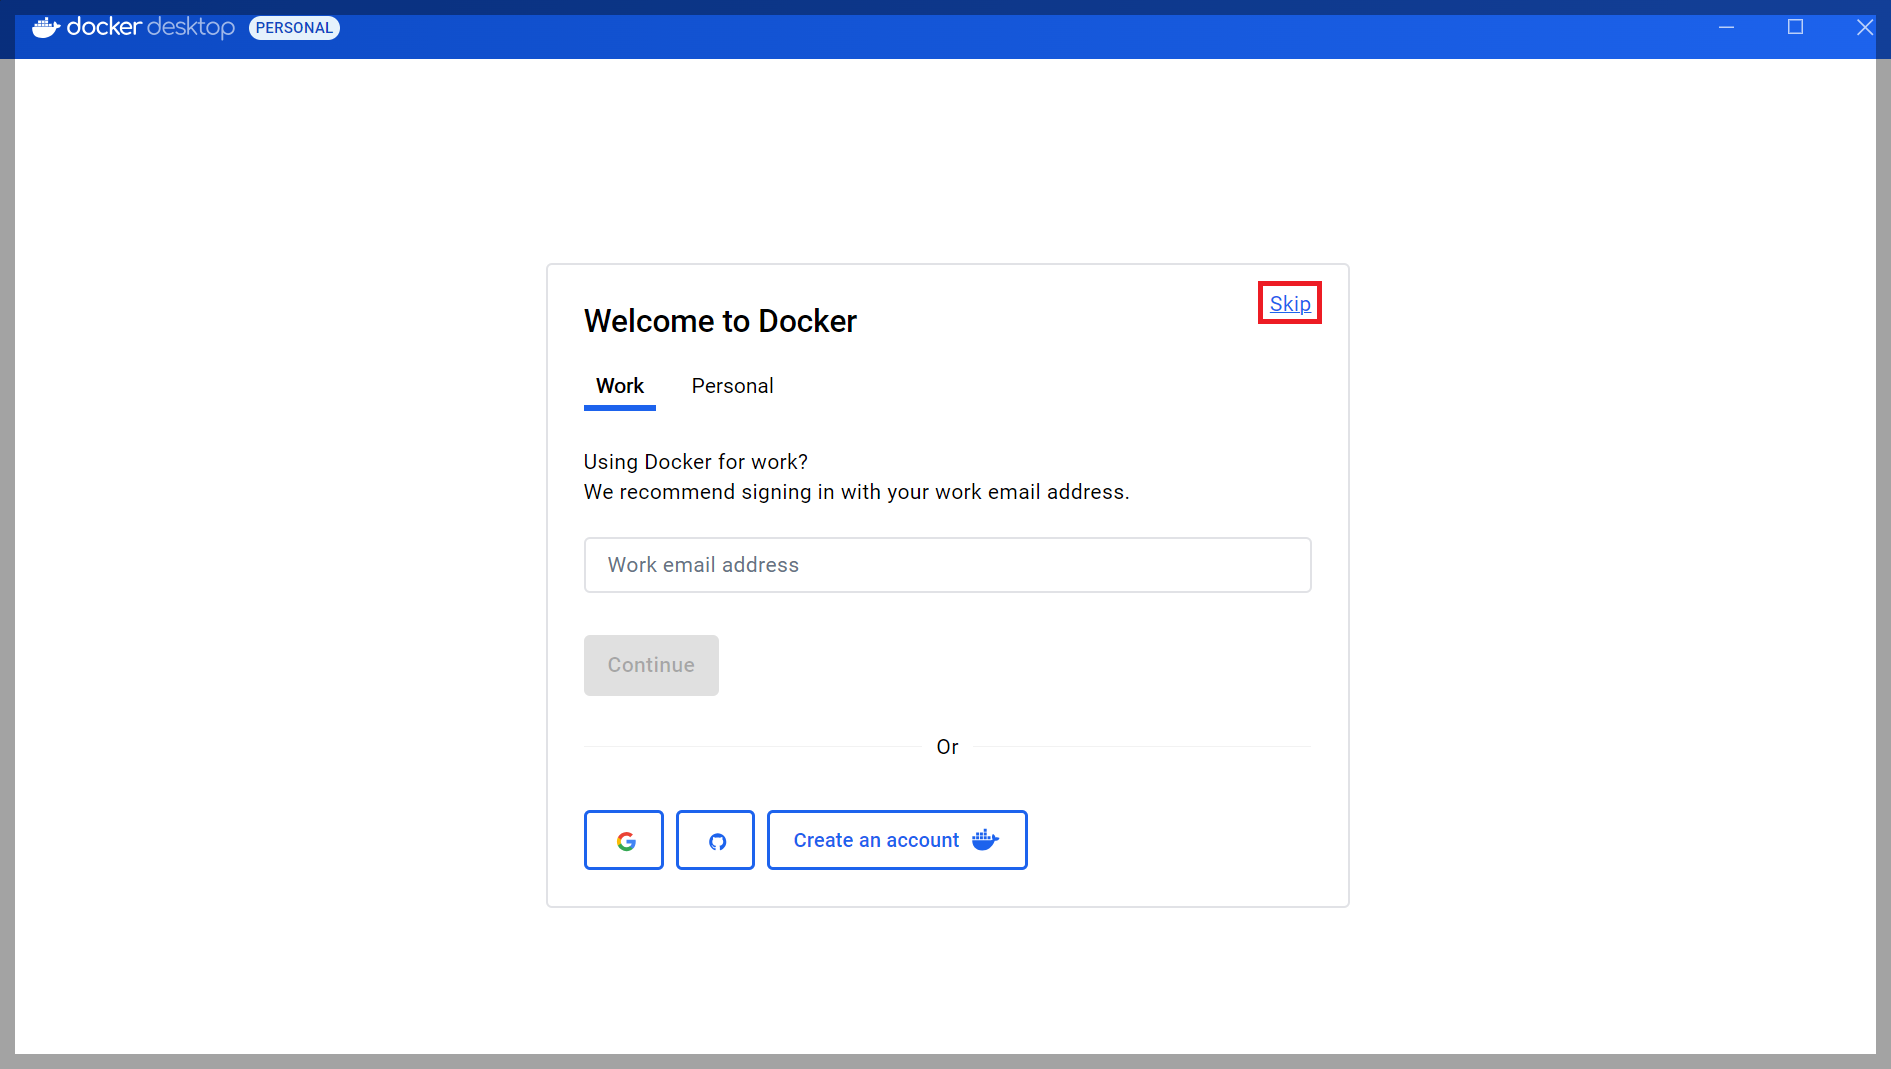Click the PERSONAL badge in title bar
This screenshot has height=1069, width=1891.
click(x=294, y=28)
